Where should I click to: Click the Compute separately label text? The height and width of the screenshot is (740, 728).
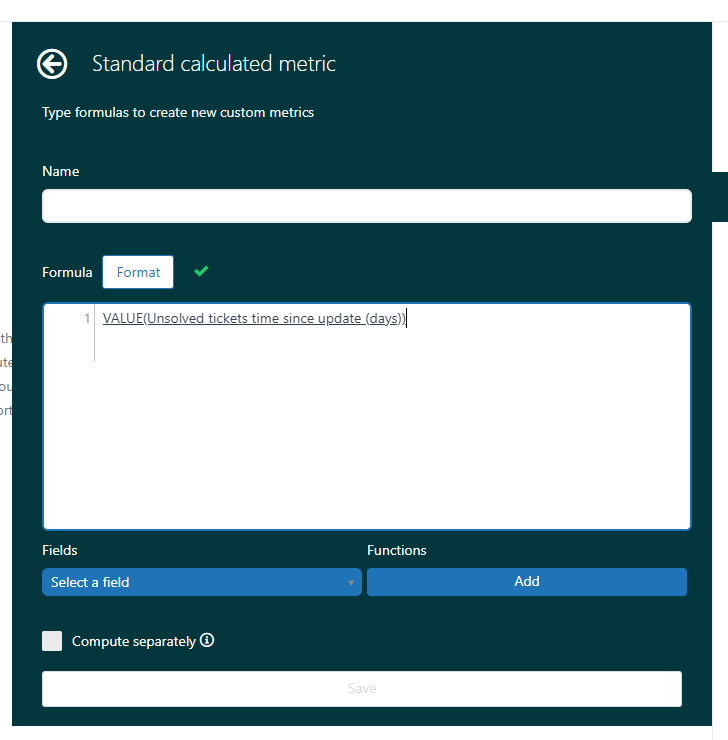coord(133,642)
